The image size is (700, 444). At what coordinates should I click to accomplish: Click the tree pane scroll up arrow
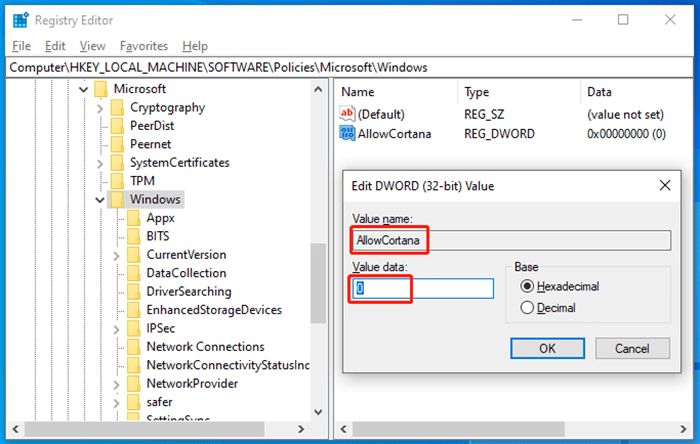(318, 89)
